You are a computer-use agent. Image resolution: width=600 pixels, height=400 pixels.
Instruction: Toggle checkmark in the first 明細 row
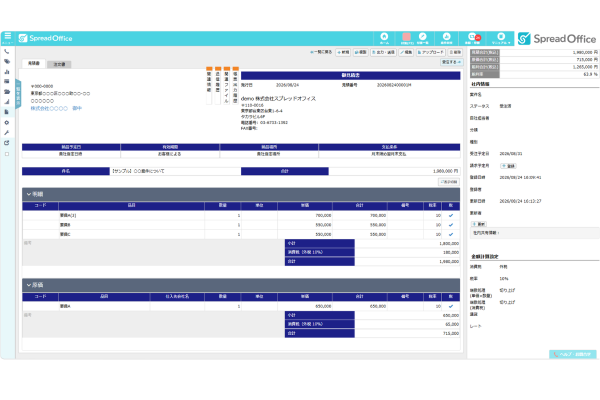pos(451,216)
